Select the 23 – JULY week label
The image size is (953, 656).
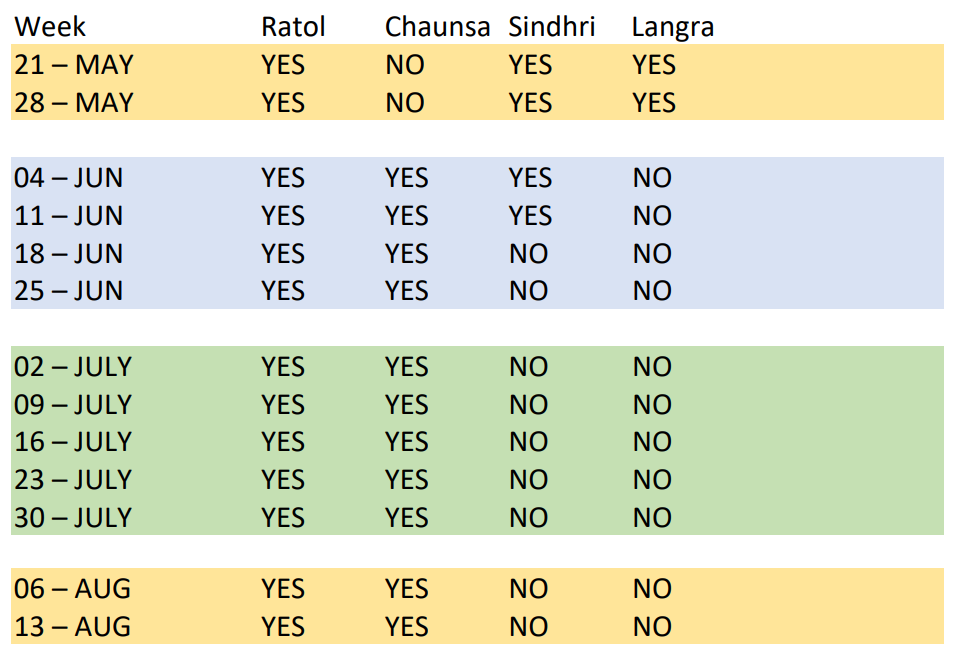click(73, 480)
